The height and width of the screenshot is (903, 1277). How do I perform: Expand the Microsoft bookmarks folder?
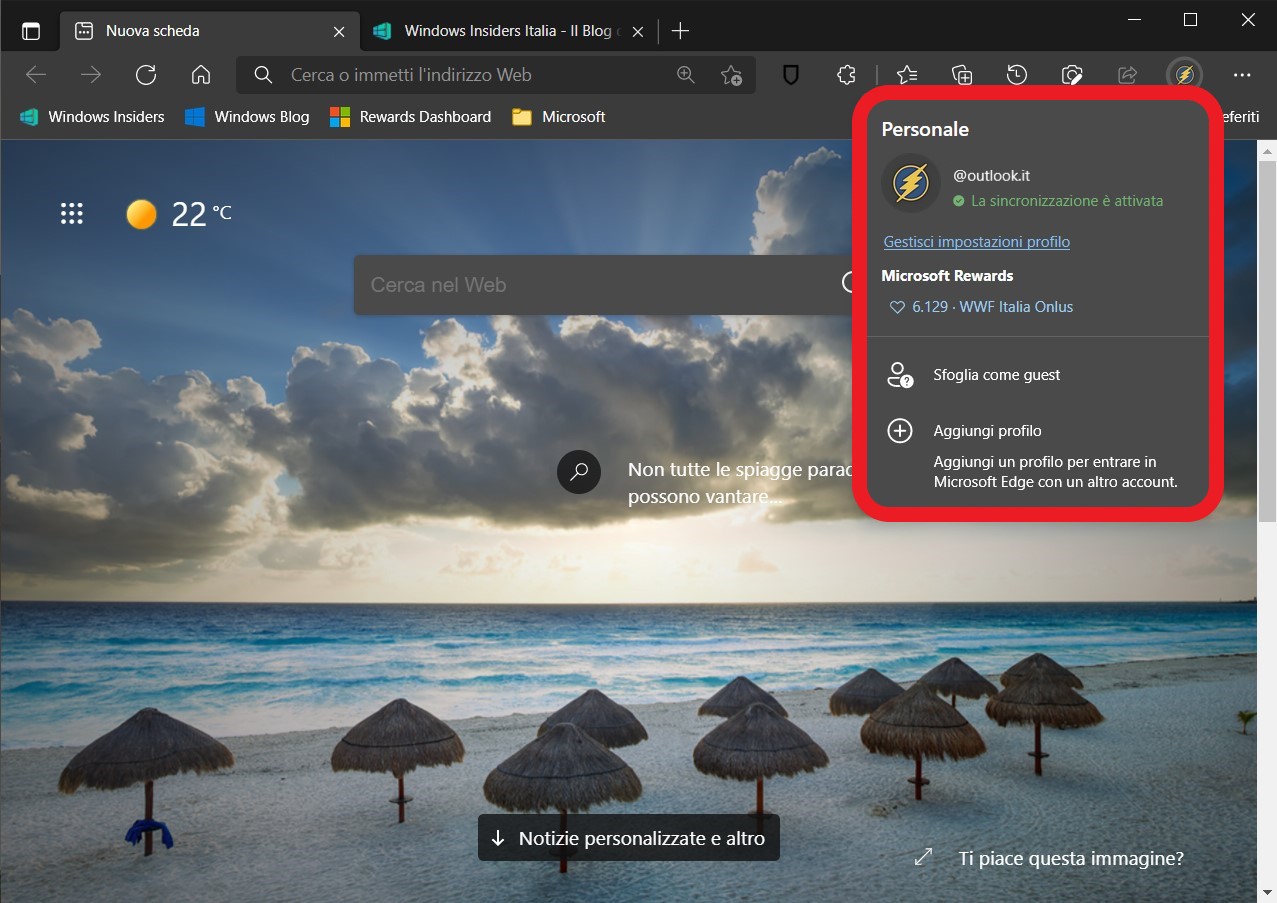(x=559, y=117)
